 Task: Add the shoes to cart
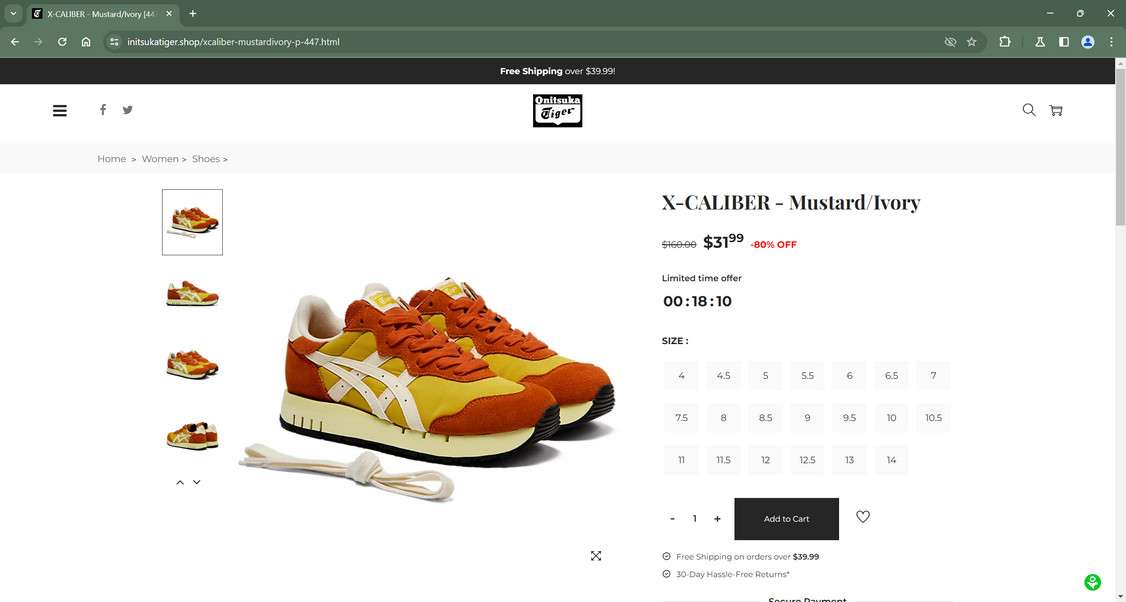[x=786, y=519]
